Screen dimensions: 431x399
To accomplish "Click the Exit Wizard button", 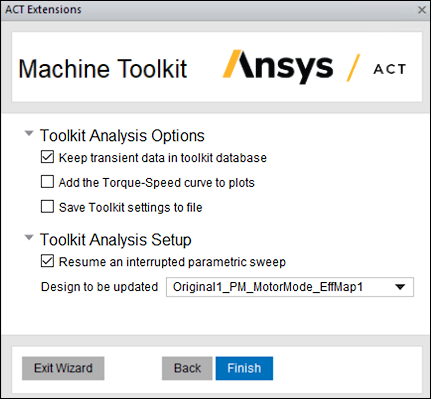I will [63, 368].
